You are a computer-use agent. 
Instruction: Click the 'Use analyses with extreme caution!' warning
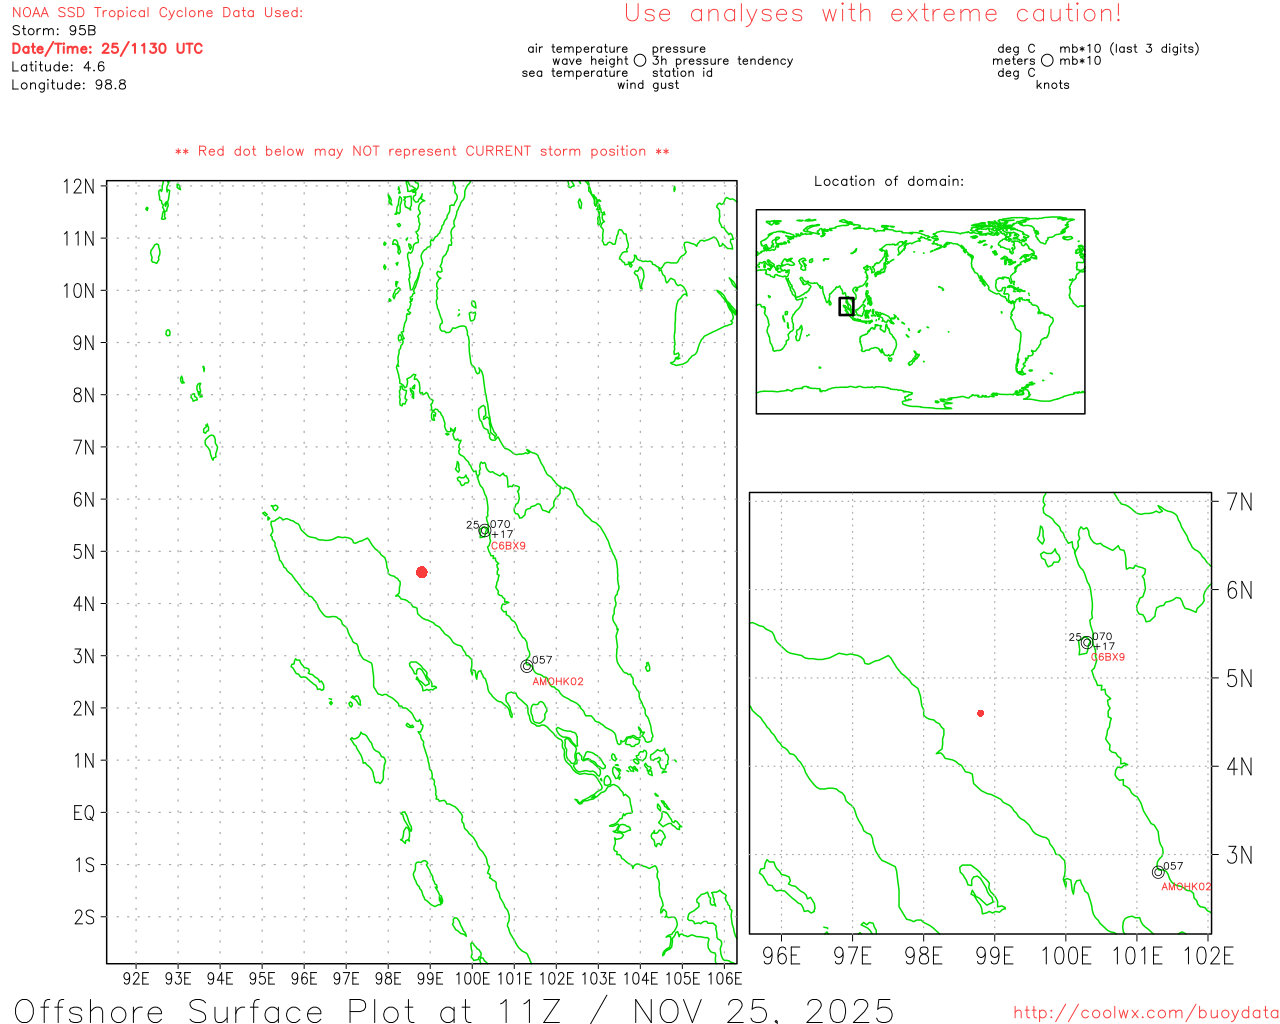(x=873, y=14)
